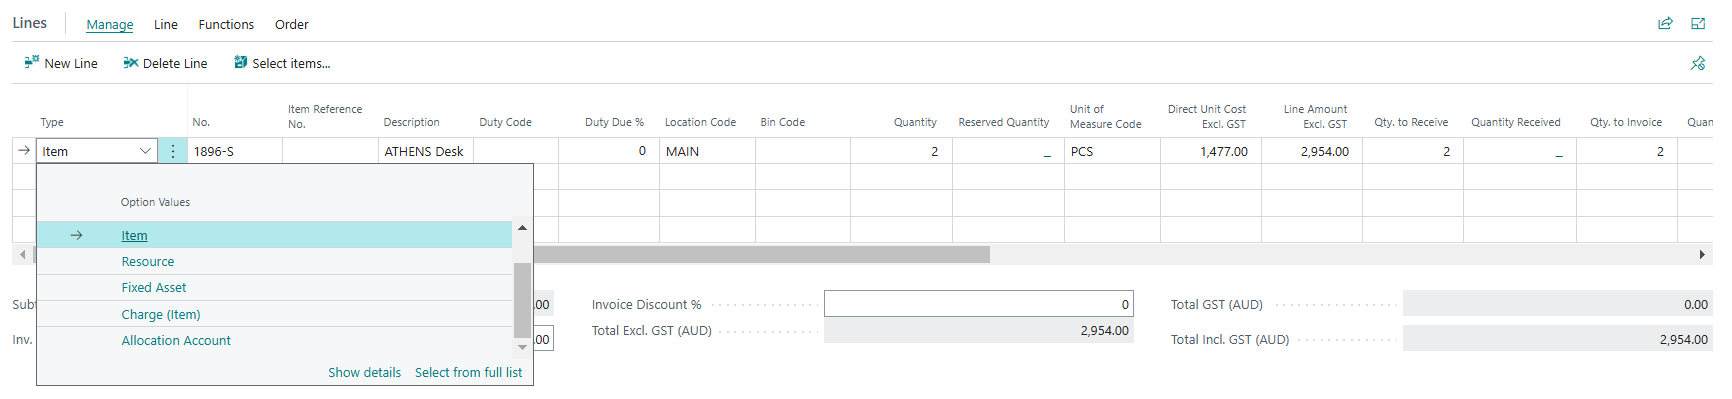This screenshot has height=399, width=1732.
Task: Click the pin toolbar icon
Action: coord(1698,63)
